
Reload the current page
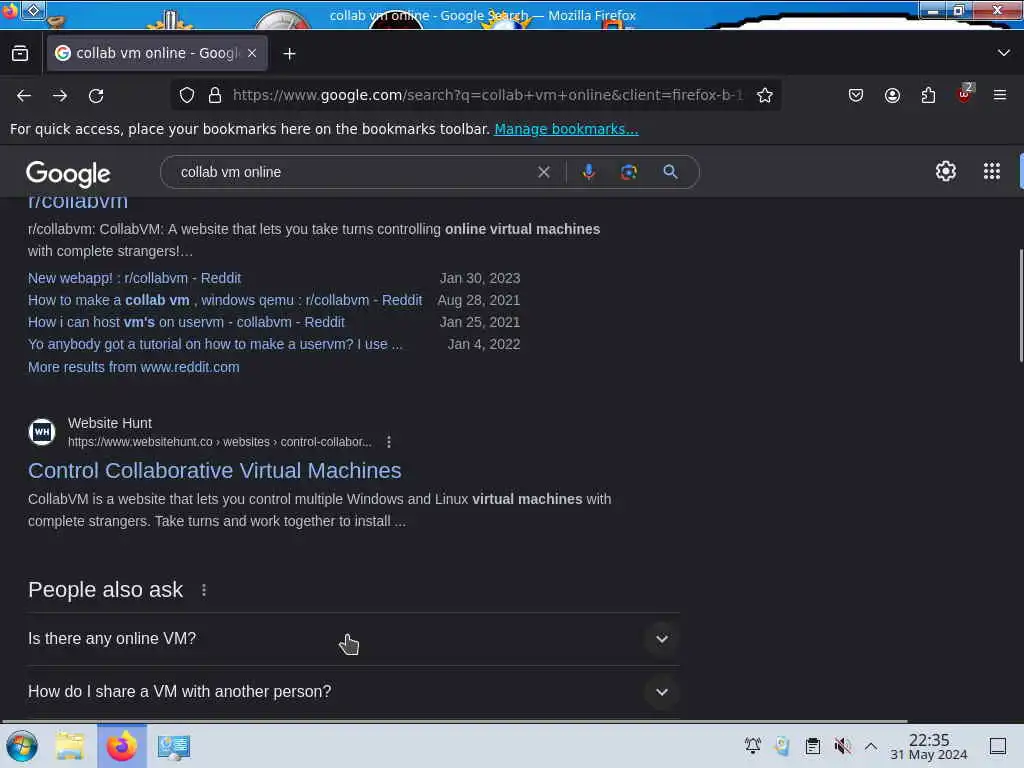[x=96, y=95]
